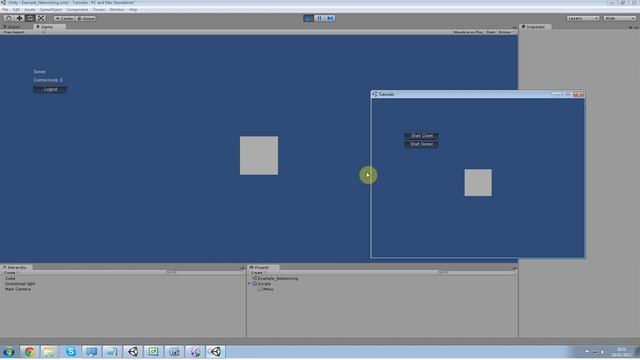Select the Hierarchy tab

[16, 267]
